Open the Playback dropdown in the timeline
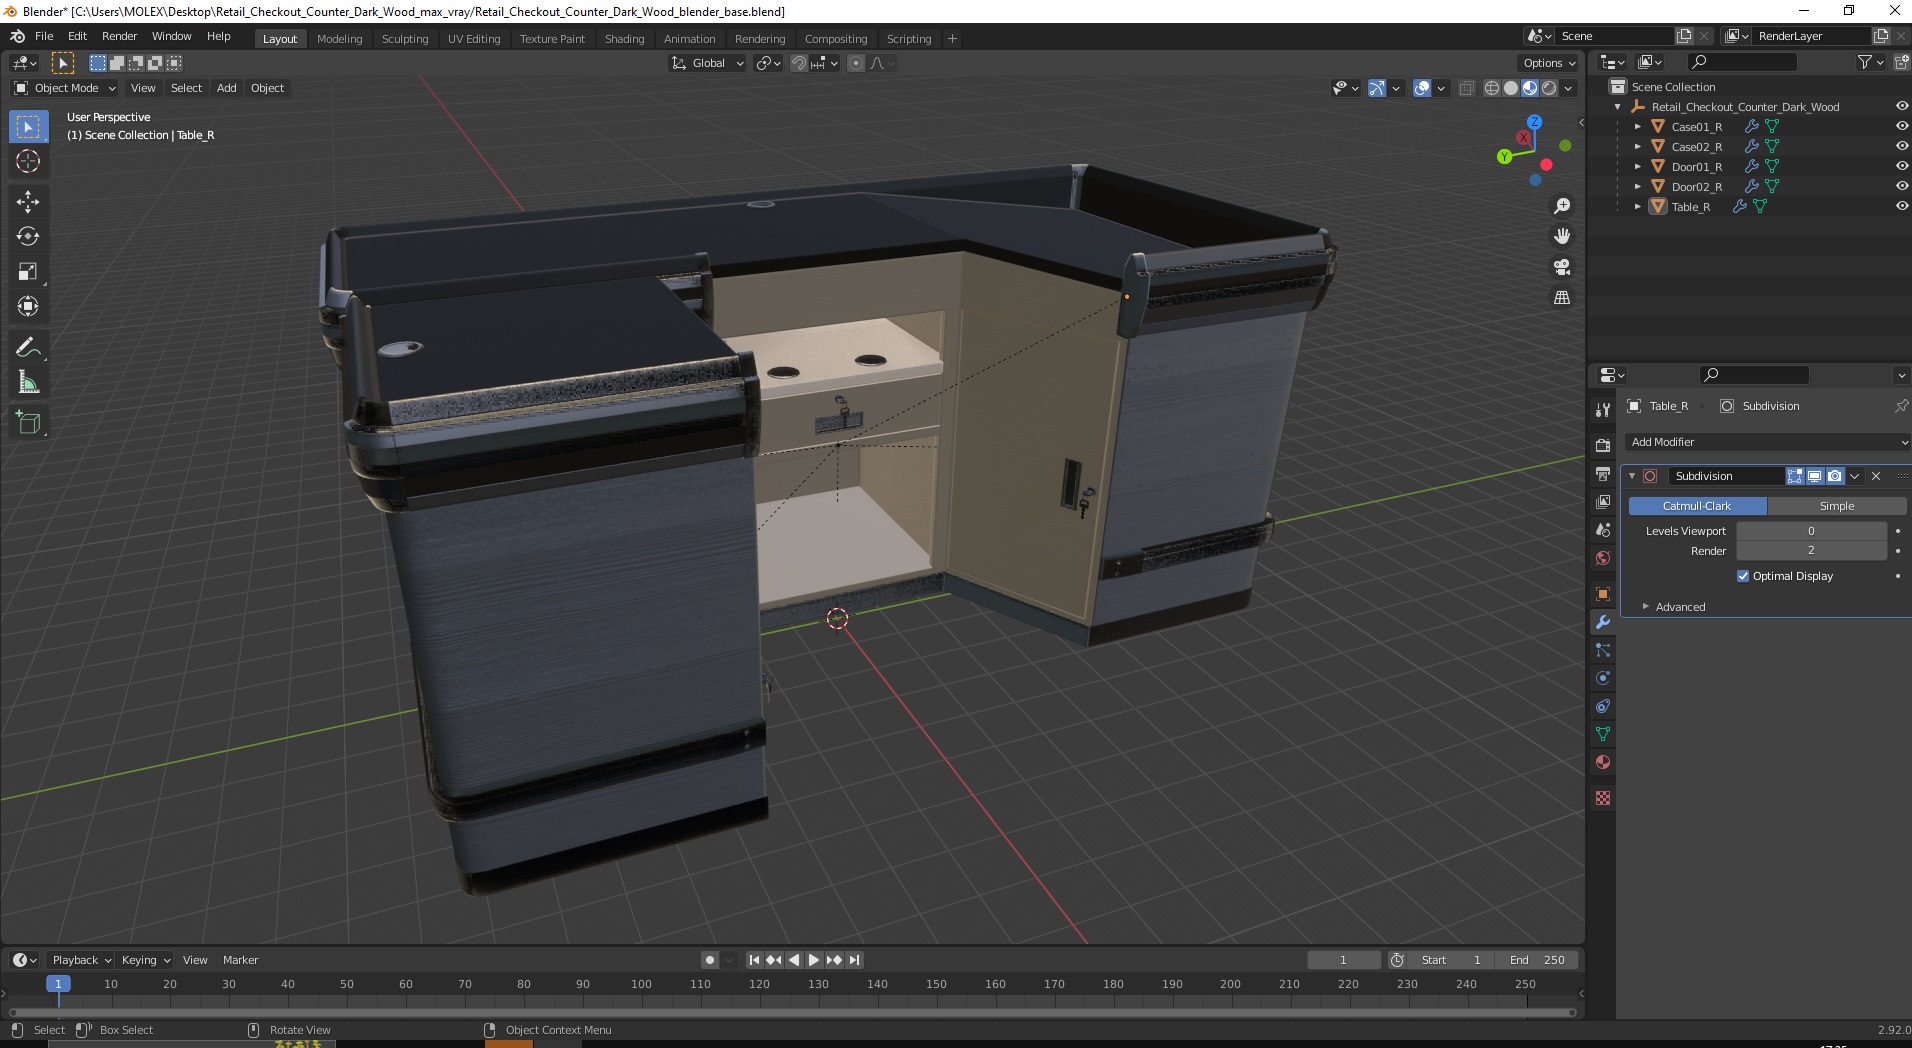This screenshot has height=1048, width=1912. click(x=82, y=960)
